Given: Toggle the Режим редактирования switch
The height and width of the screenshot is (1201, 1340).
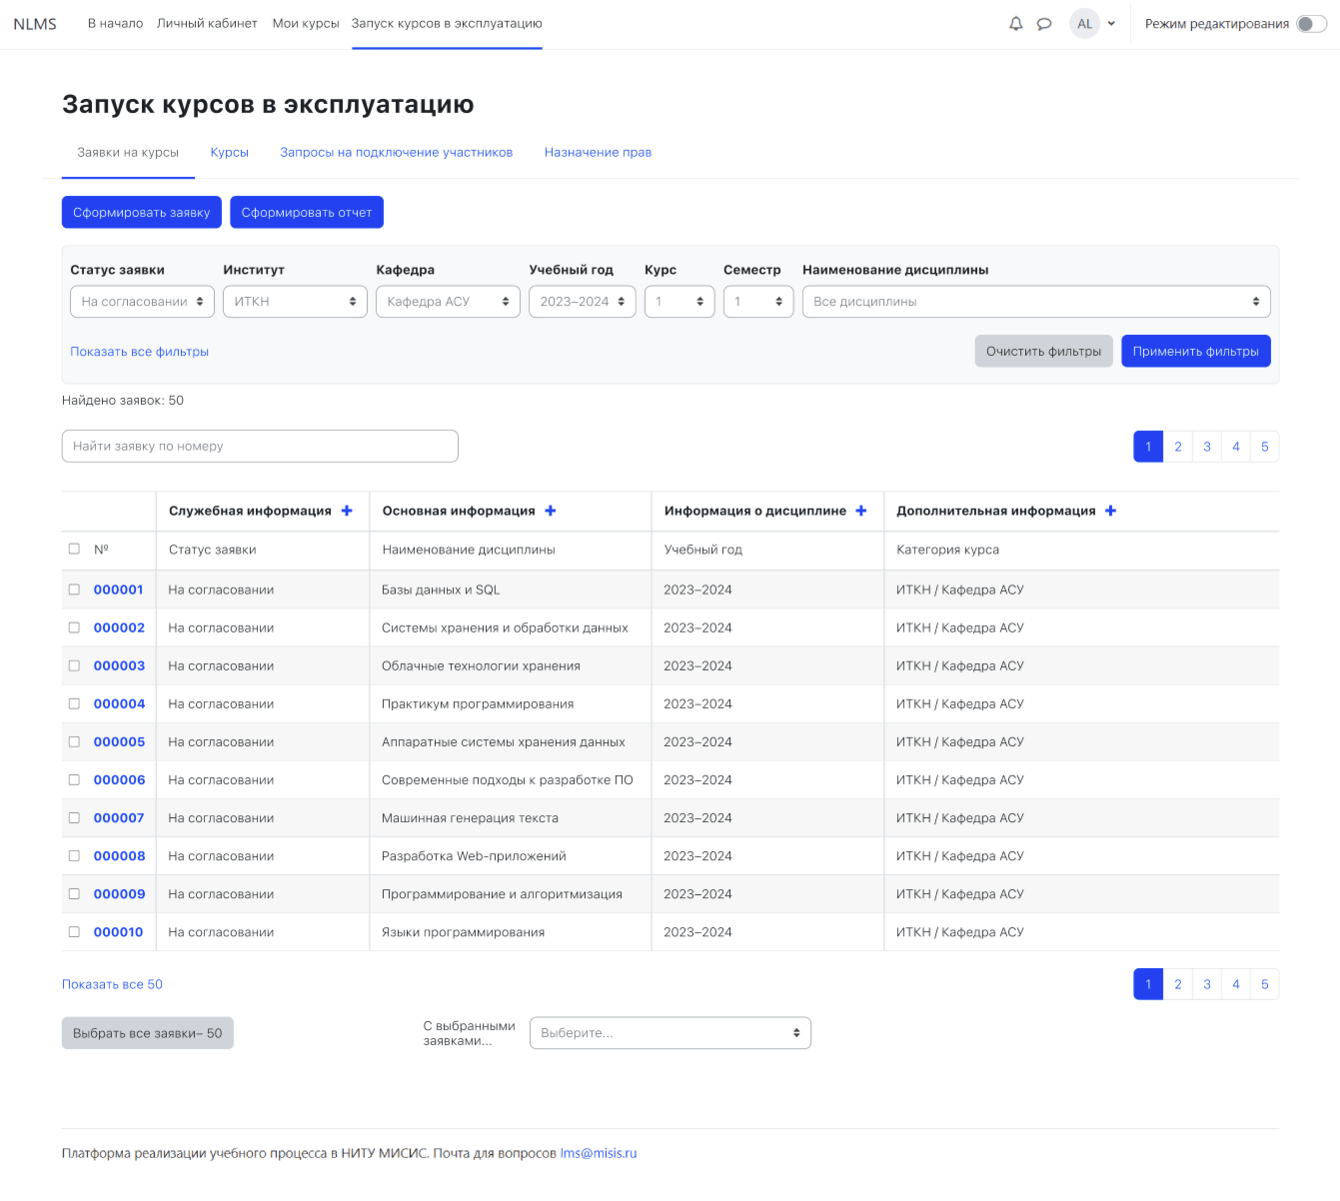Looking at the screenshot, I should [1310, 24].
